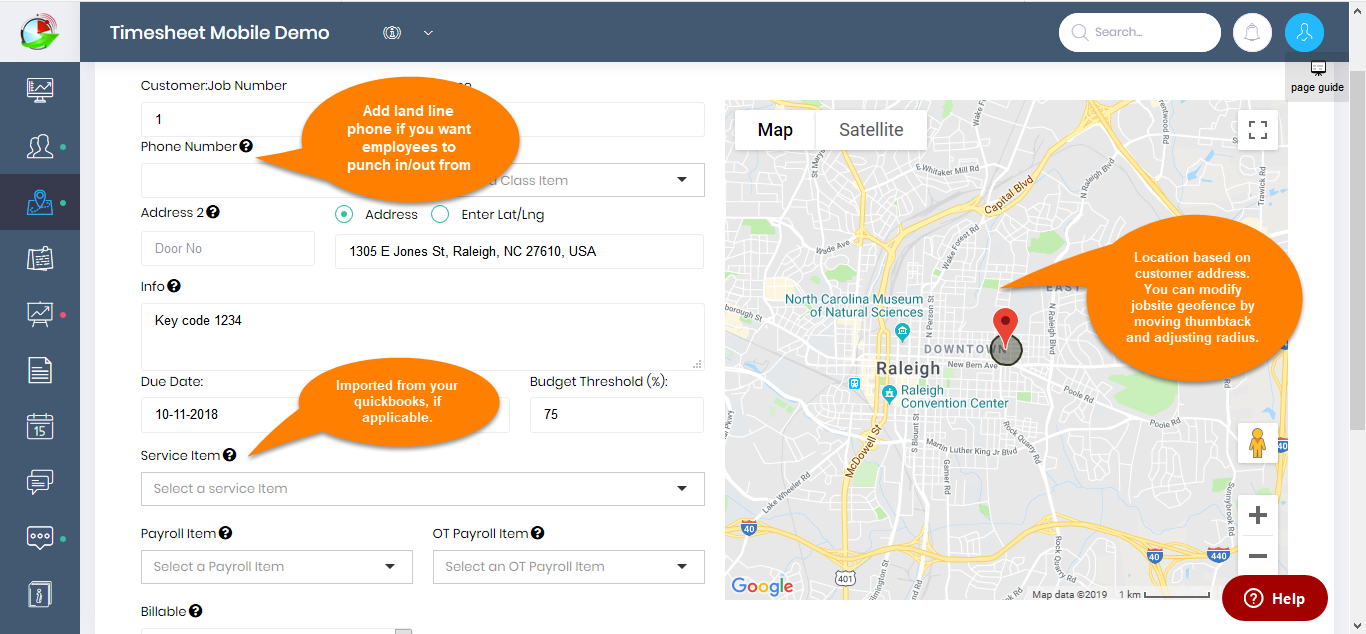Open the jobsite map pin icon in sidebar

pos(40,203)
